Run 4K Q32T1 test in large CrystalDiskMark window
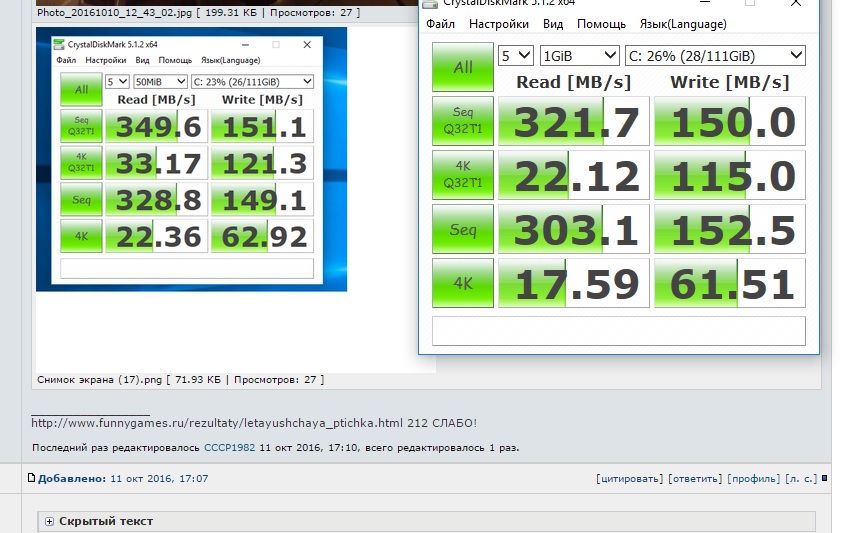This screenshot has width=860, height=533. 462,174
